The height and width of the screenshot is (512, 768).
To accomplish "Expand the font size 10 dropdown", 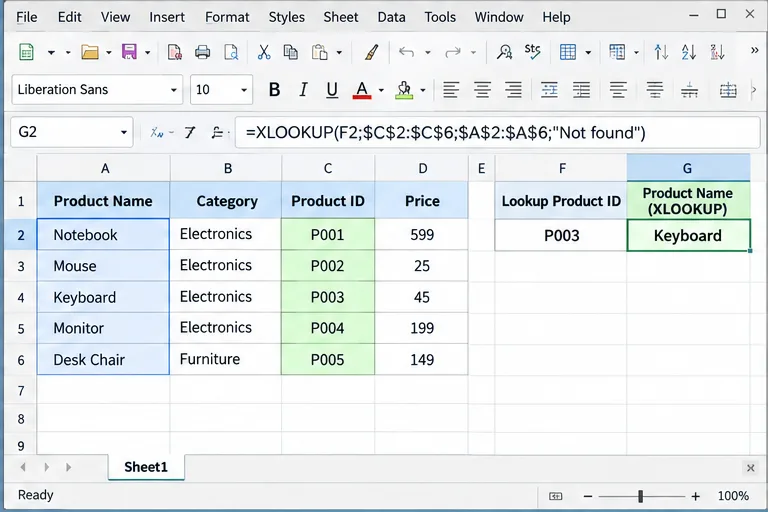I will tap(243, 90).
